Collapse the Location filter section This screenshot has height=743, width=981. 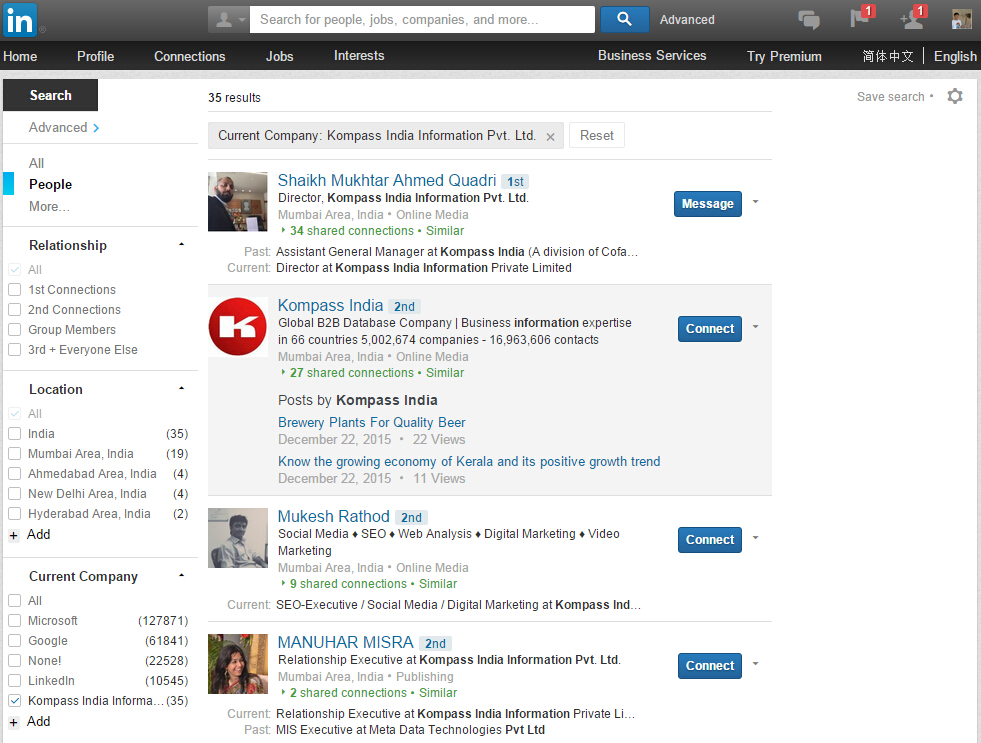181,387
